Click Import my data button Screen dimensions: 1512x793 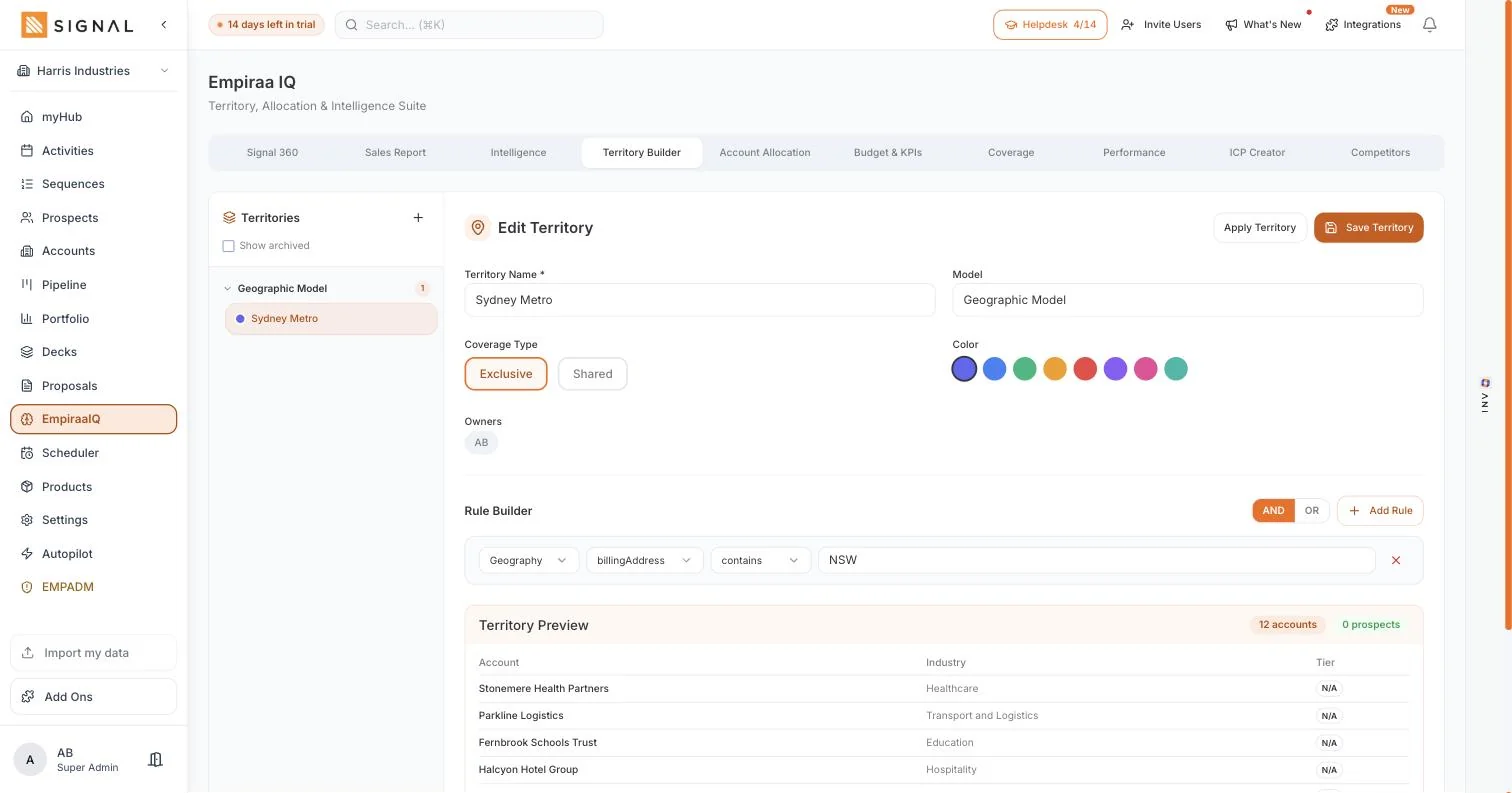pyautogui.click(x=94, y=653)
